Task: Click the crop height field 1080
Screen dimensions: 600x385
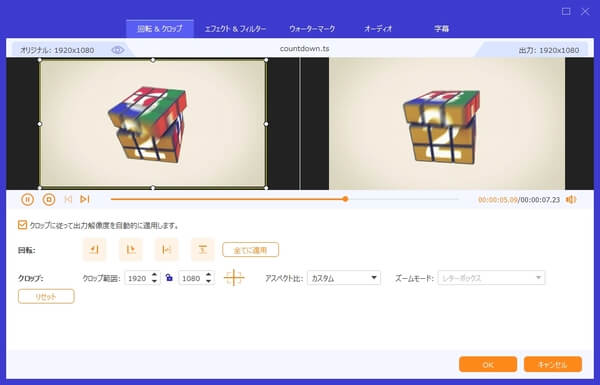Action: pos(191,278)
